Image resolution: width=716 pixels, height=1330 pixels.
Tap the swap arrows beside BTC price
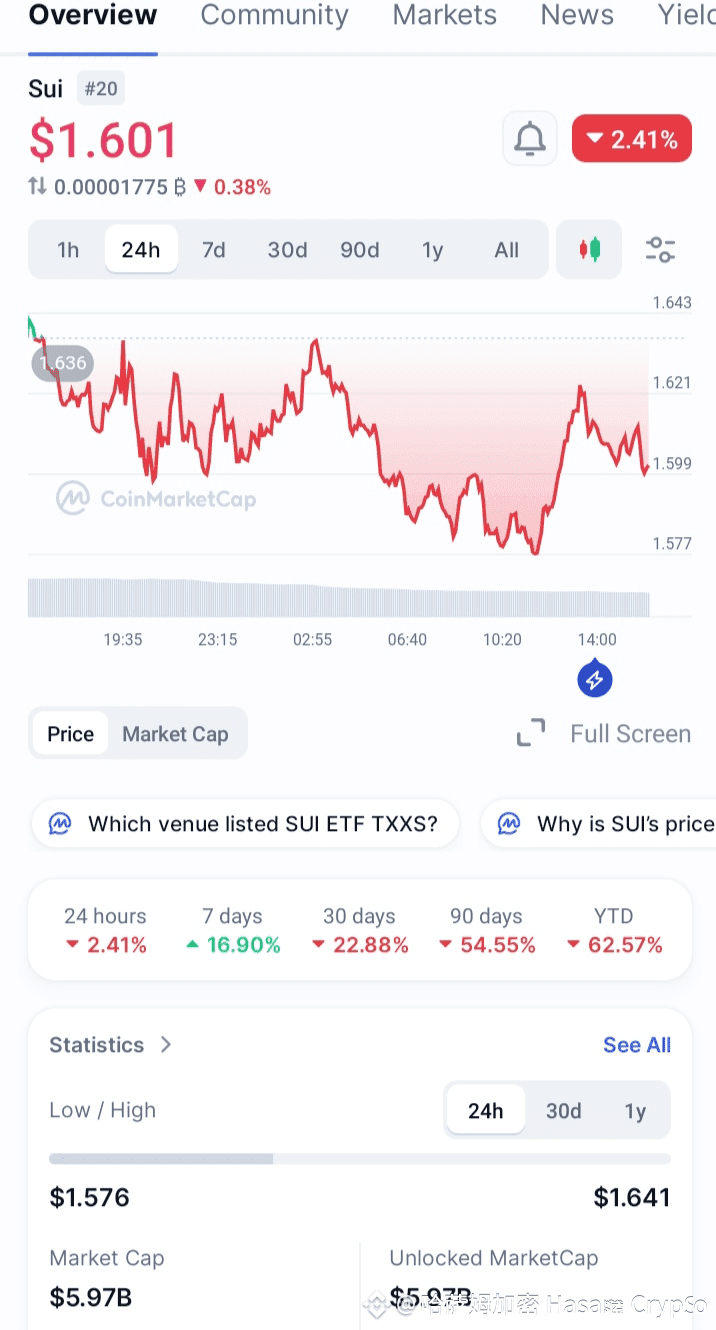pos(37,186)
